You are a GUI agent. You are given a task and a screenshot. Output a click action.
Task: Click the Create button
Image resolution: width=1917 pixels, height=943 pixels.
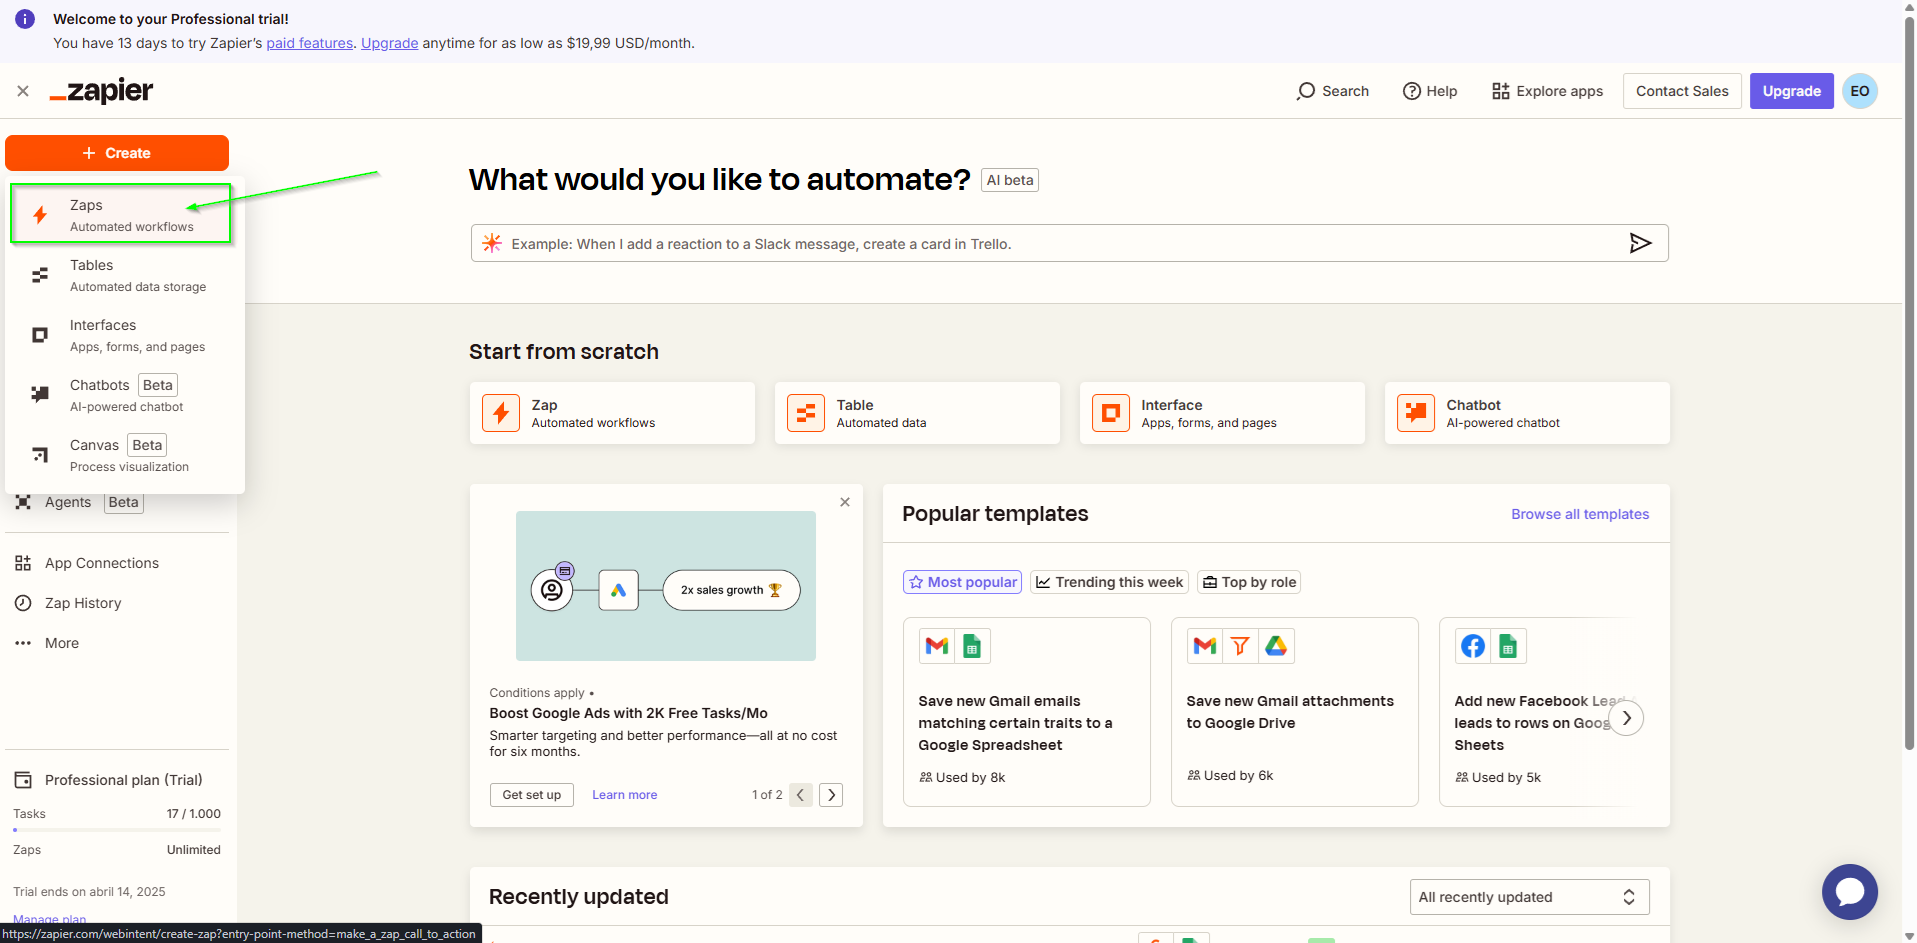click(117, 153)
